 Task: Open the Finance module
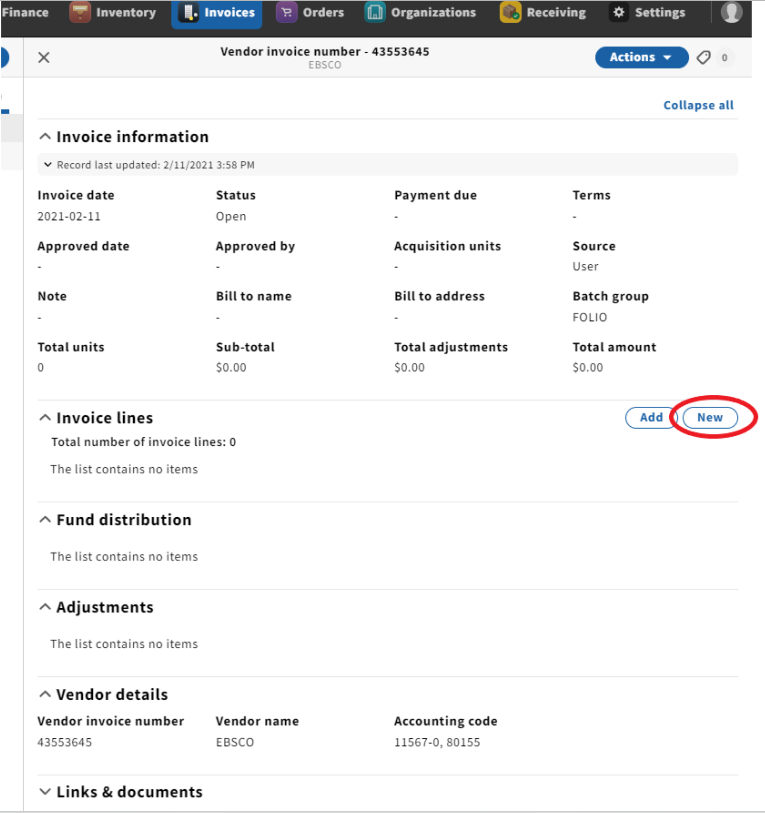coord(24,12)
